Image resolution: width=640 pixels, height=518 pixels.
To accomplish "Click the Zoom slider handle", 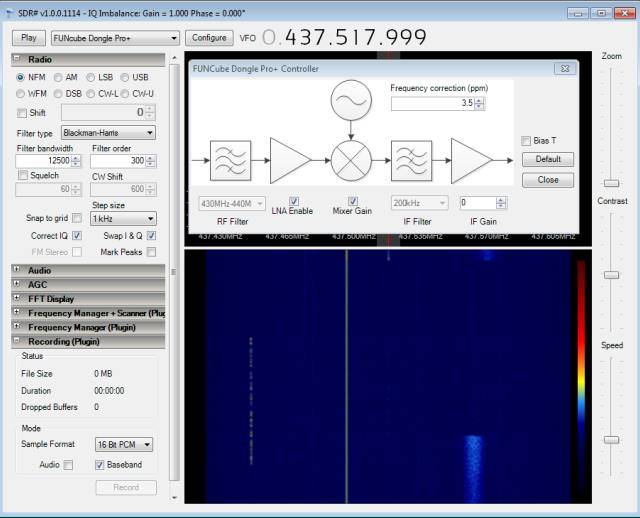I will 611,183.
